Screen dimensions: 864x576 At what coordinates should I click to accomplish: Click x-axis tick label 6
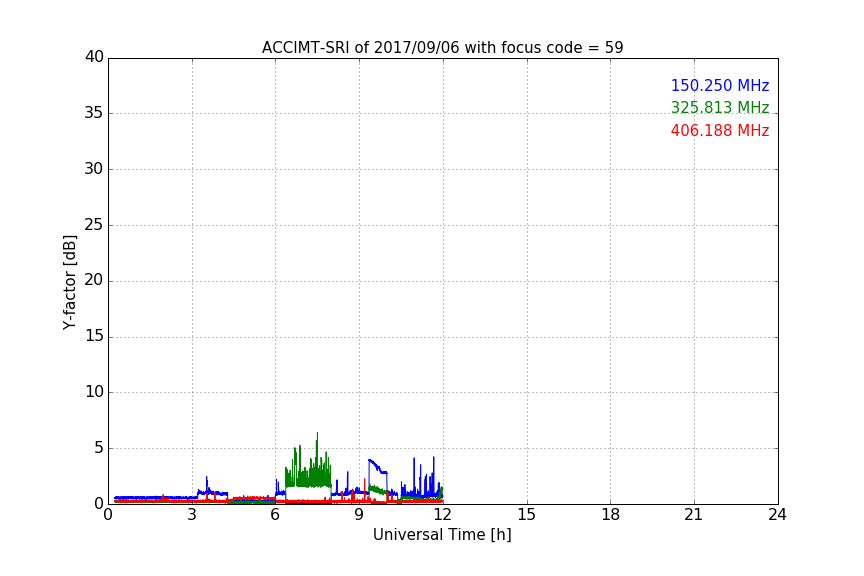click(275, 515)
